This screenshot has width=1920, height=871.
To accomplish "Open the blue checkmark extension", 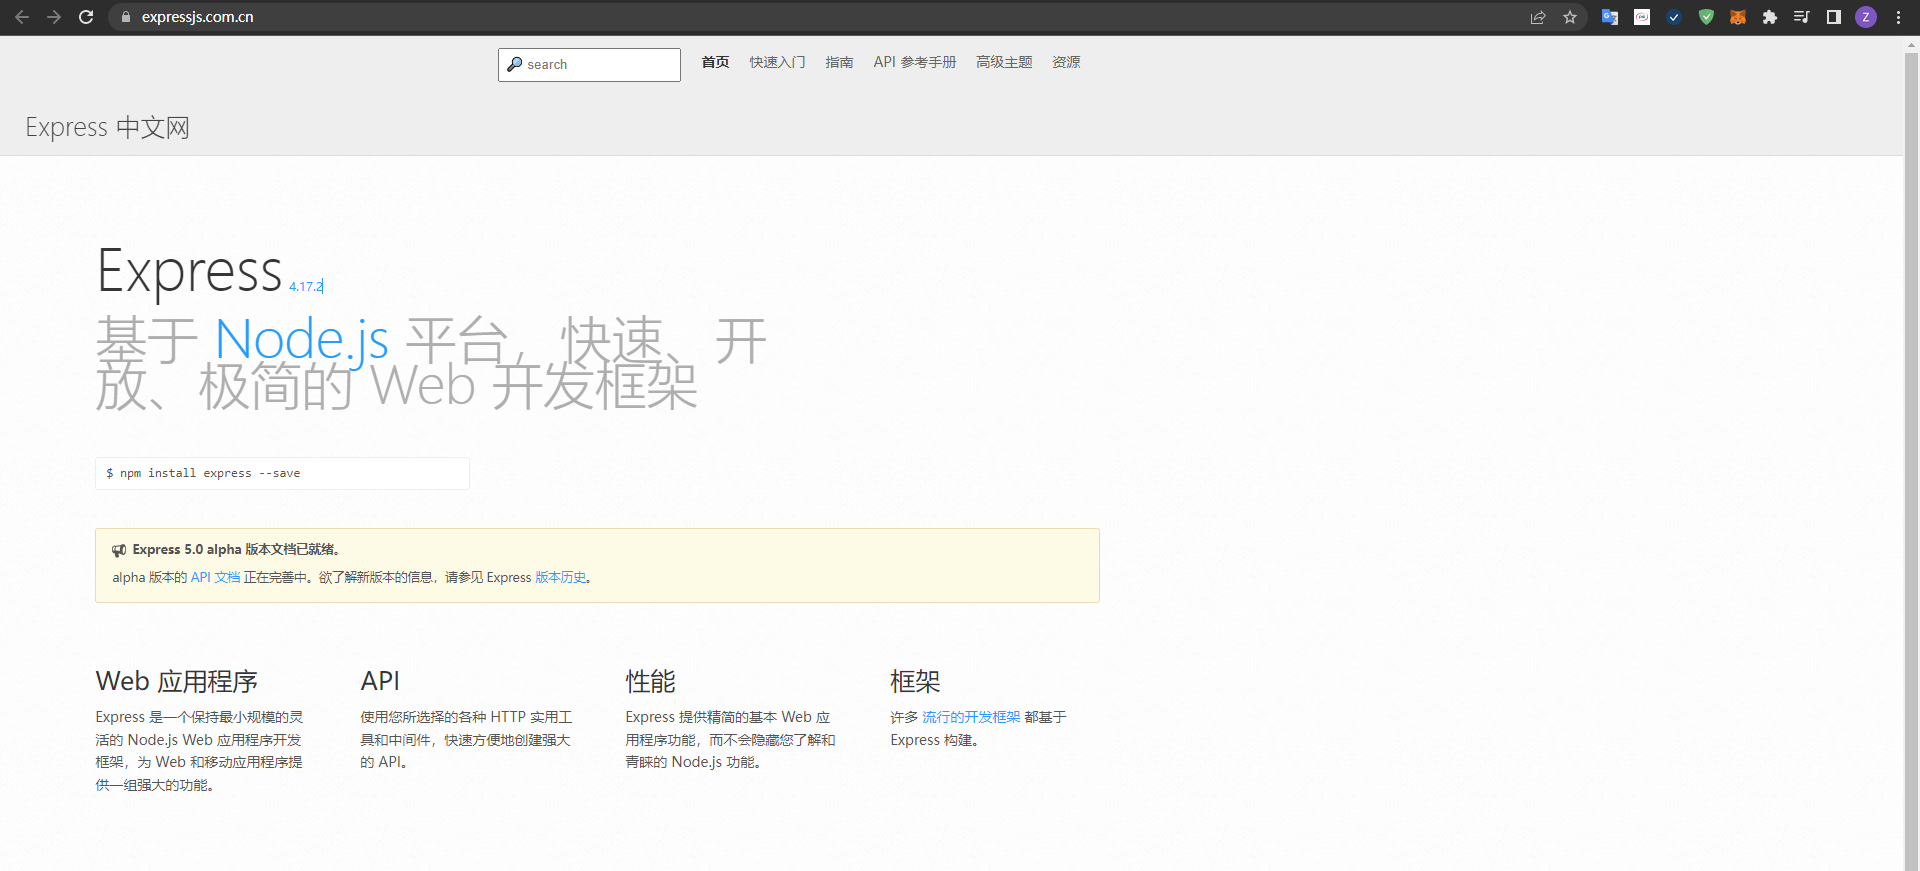I will click(1674, 17).
